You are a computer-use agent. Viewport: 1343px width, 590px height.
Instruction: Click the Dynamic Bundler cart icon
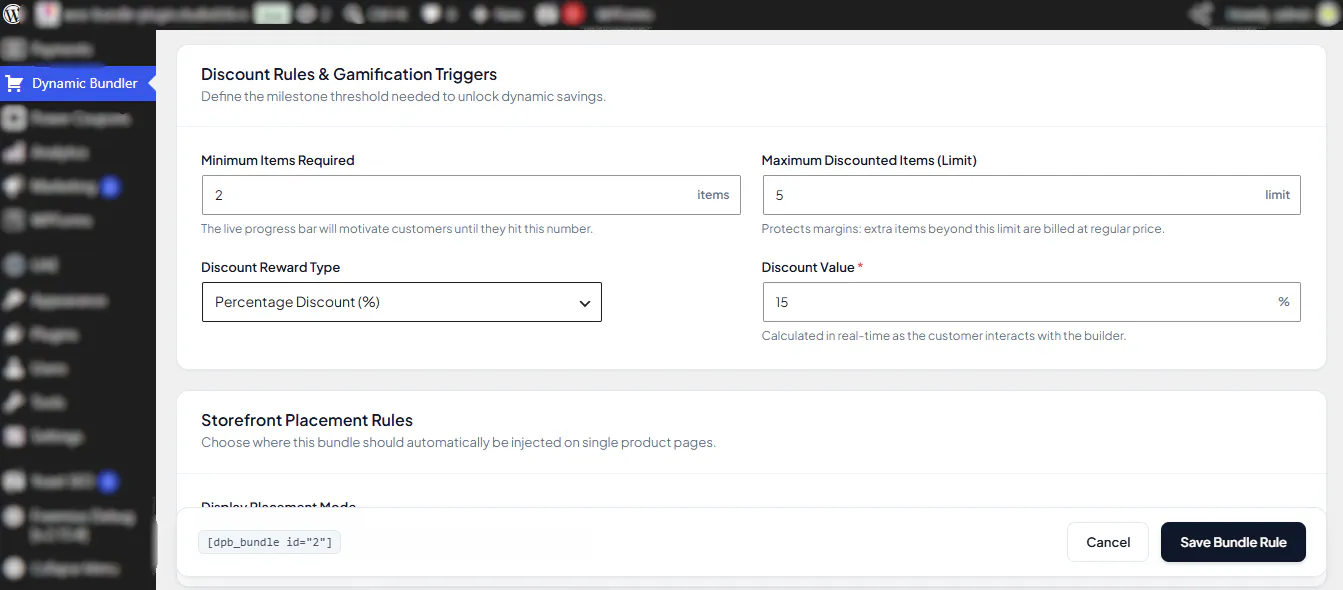(14, 84)
